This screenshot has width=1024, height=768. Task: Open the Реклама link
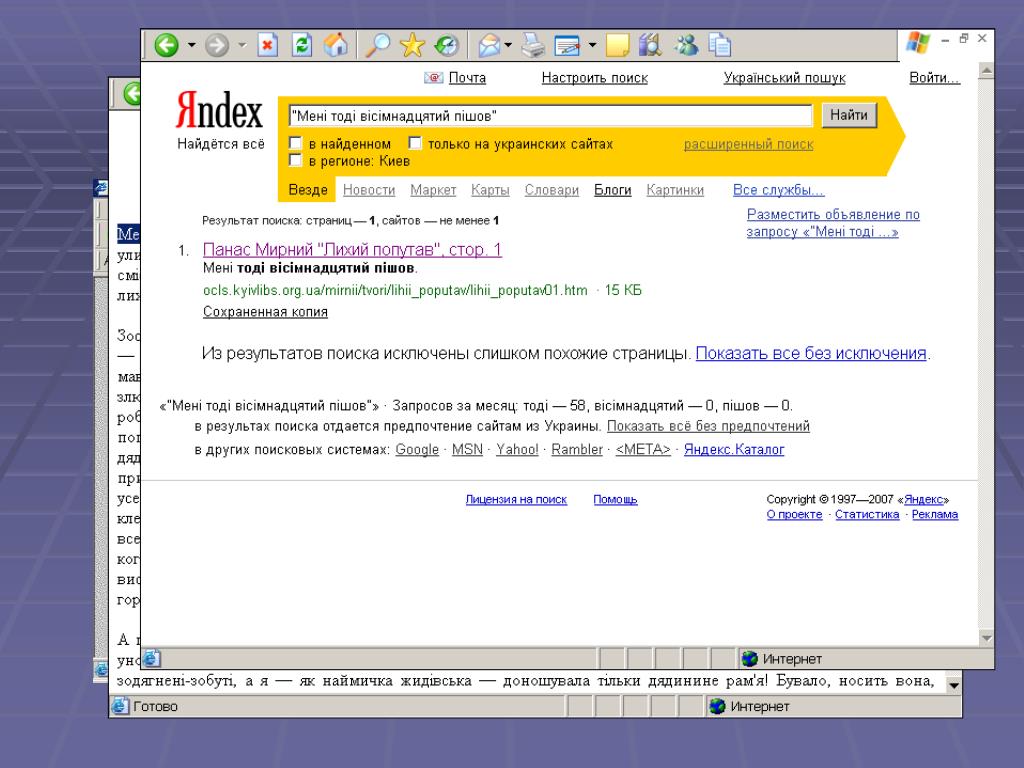(935, 515)
